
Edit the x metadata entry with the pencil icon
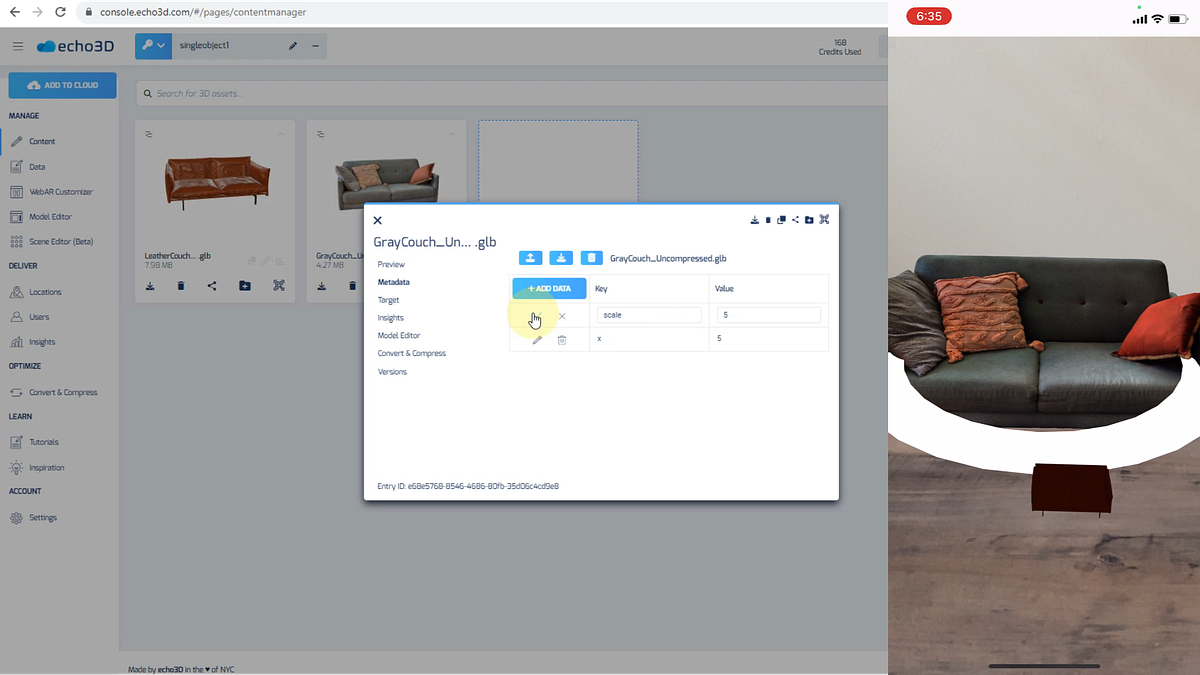[x=537, y=339]
